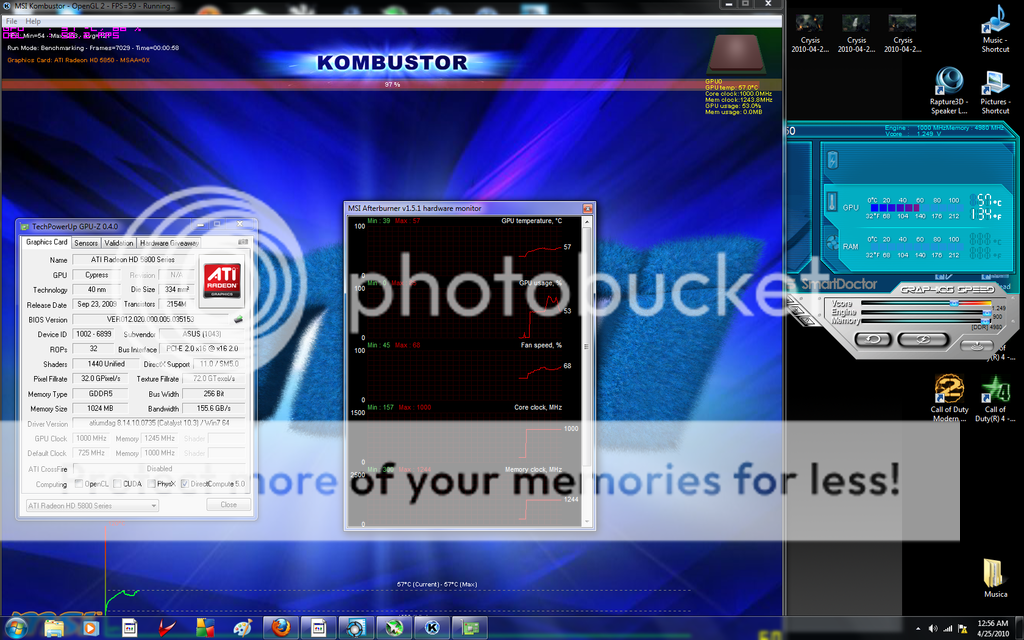
Task: Switch to Firefox in the taskbar
Action: click(x=281, y=628)
